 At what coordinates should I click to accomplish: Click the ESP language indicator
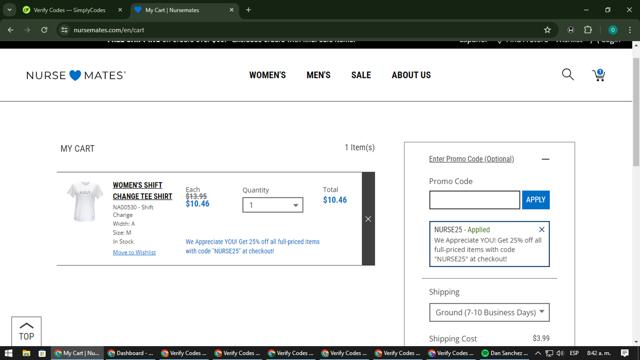click(574, 353)
